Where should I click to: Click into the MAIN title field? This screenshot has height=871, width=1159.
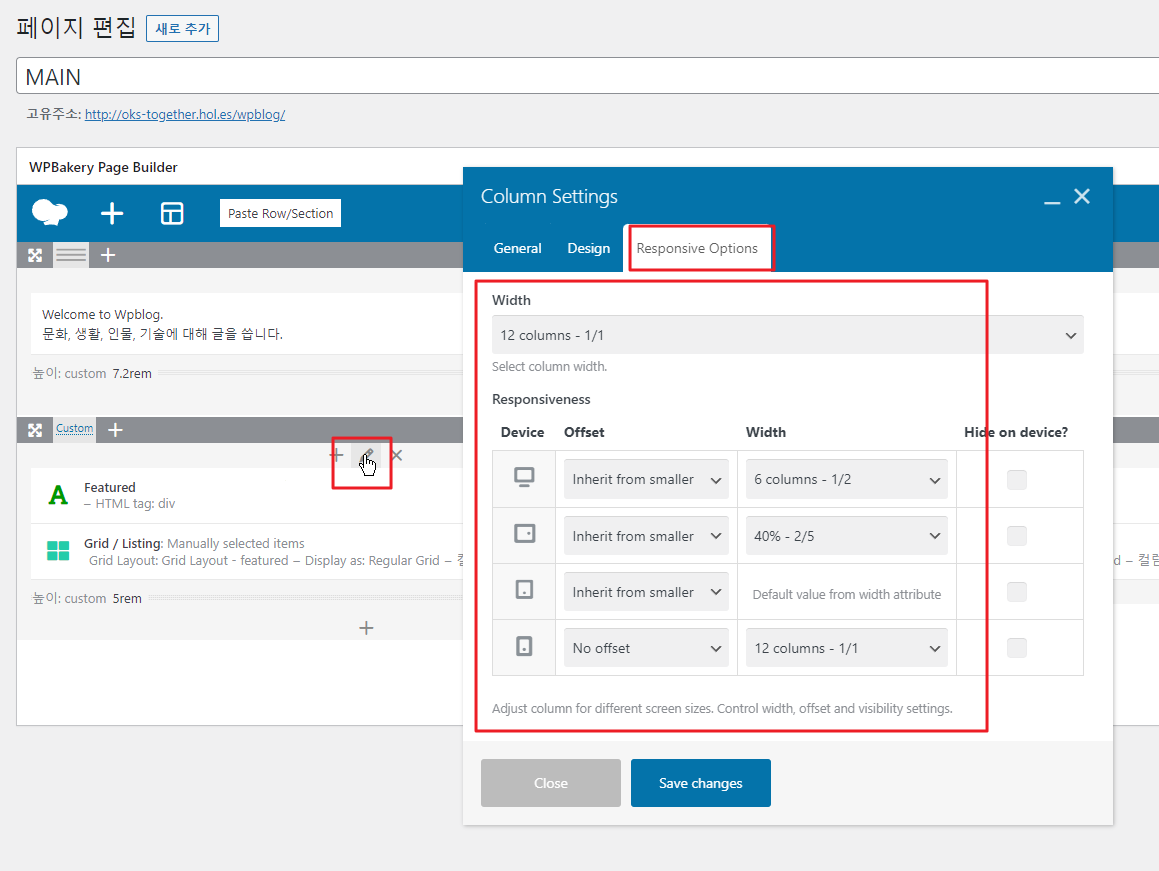[x=588, y=76]
